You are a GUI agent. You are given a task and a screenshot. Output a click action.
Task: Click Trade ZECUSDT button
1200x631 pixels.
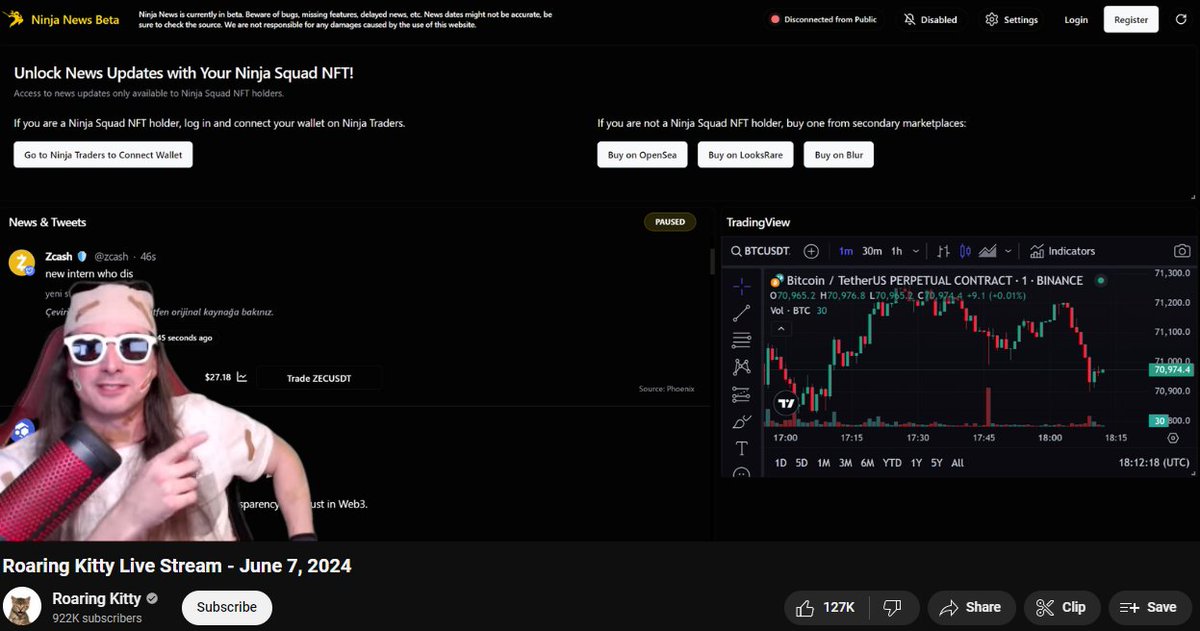coord(319,377)
